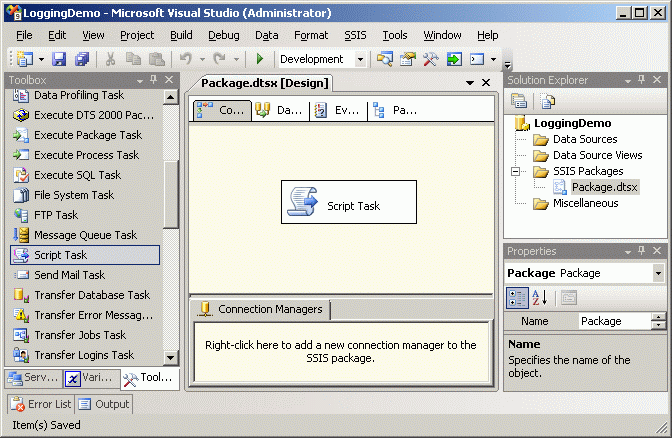Screen dimensions: 672x438
Task: Select File System Task in Toolbox
Action: click(x=85, y=195)
